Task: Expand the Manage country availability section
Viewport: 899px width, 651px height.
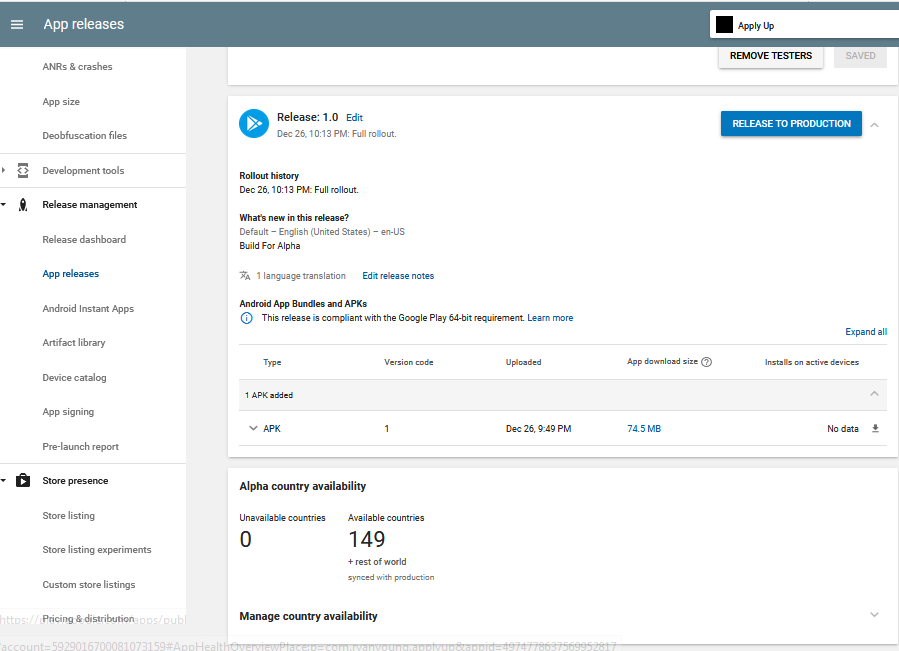Action: (874, 616)
